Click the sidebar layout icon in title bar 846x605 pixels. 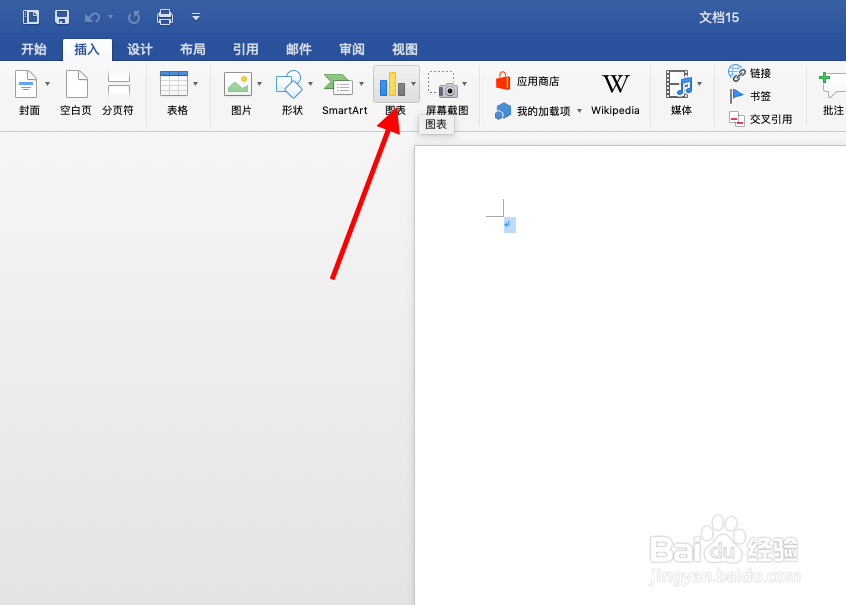tap(31, 17)
